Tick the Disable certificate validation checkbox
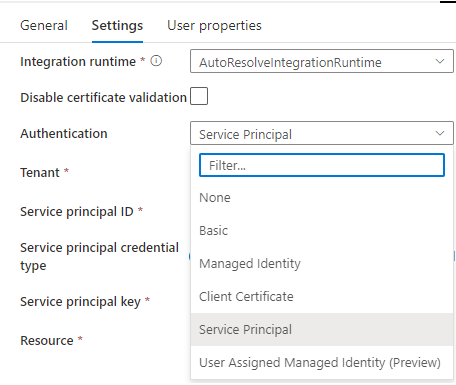This screenshot has width=456, height=385. point(199,96)
